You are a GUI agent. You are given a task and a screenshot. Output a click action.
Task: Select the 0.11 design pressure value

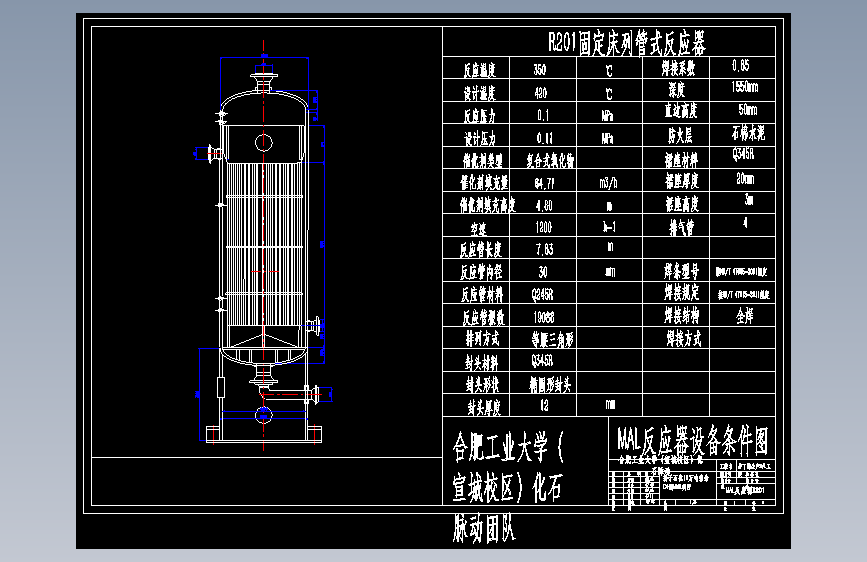click(x=544, y=138)
